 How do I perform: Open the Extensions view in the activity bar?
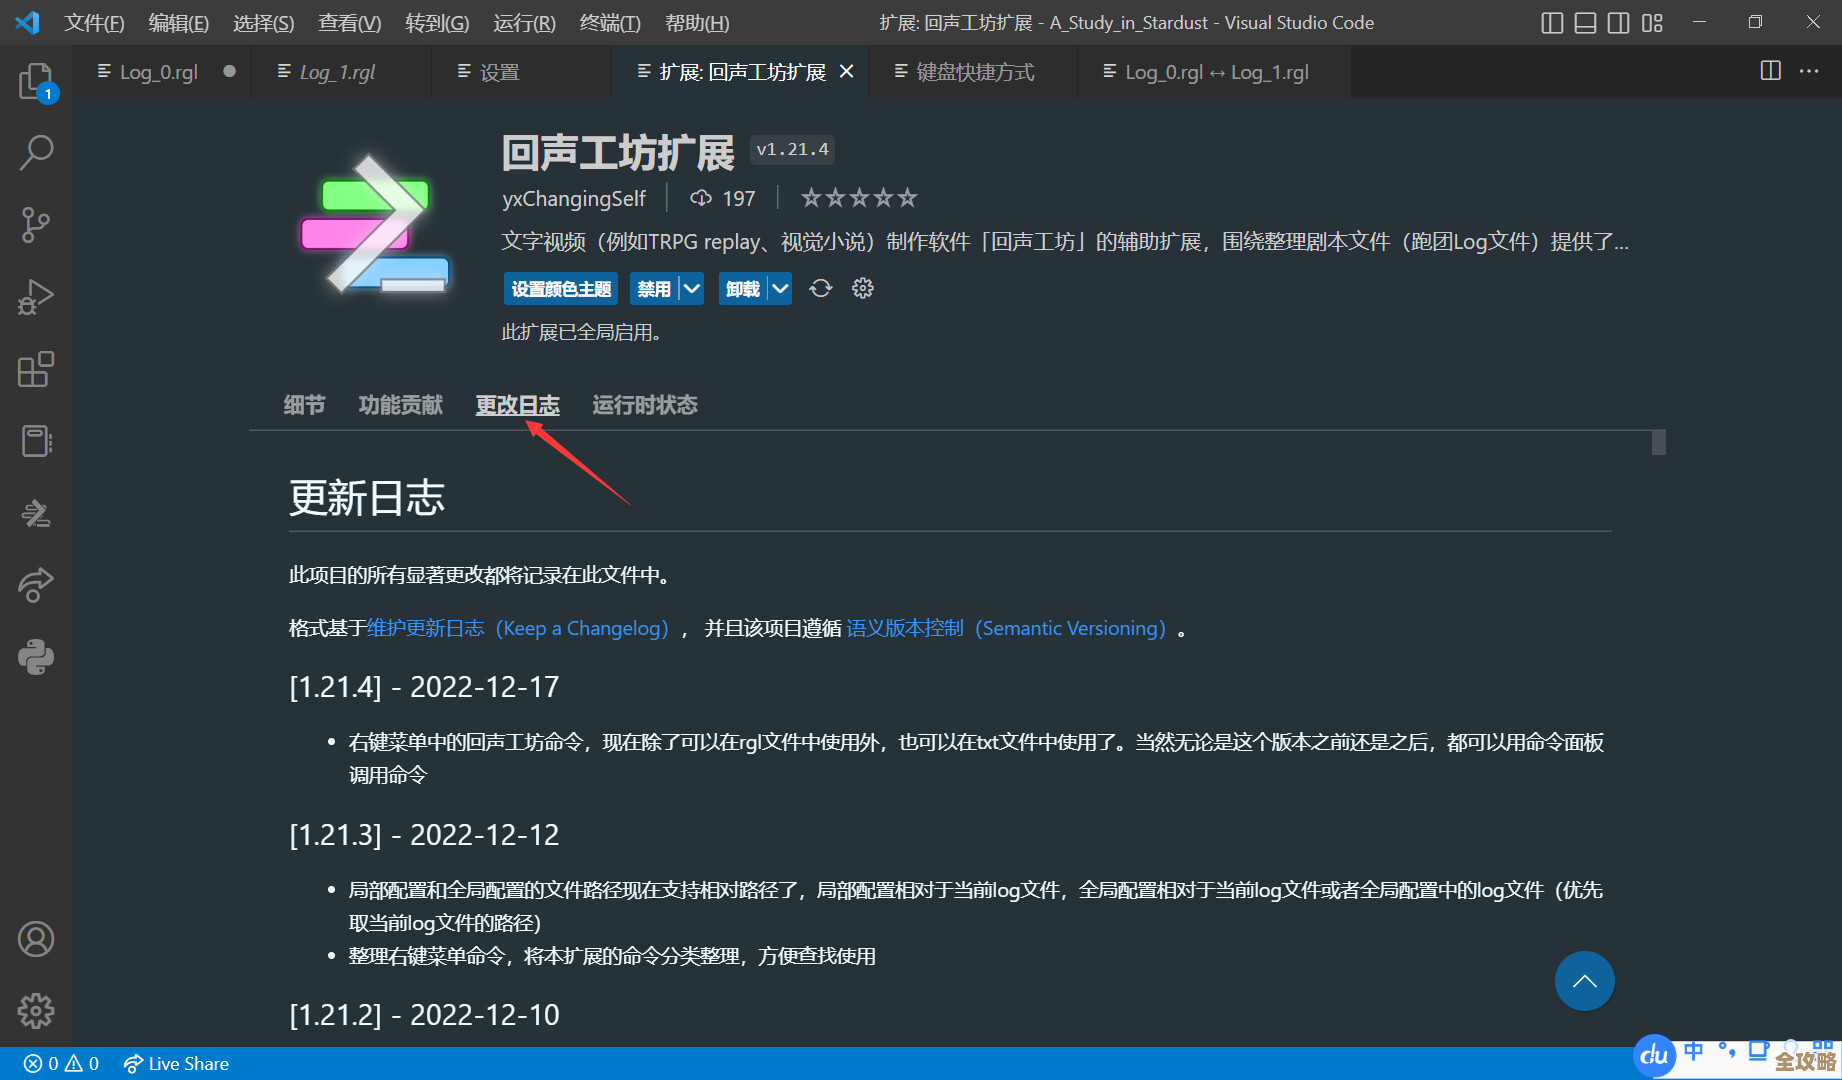[37, 369]
